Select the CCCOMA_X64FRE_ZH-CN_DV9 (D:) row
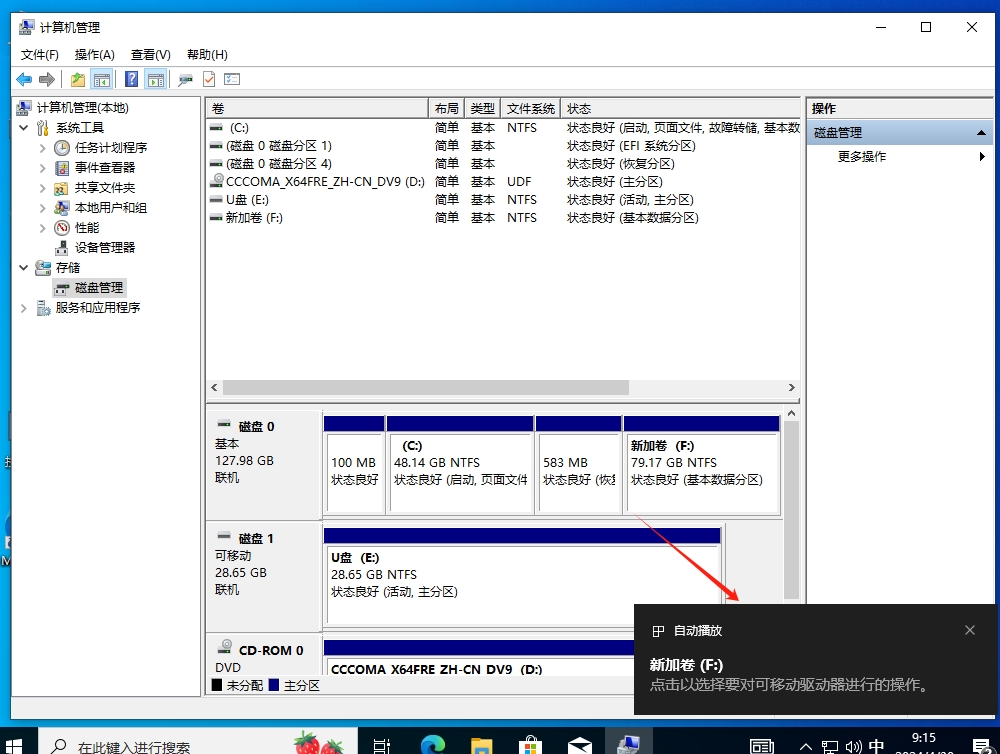Screen dimensions: 1000x754 point(503,182)
